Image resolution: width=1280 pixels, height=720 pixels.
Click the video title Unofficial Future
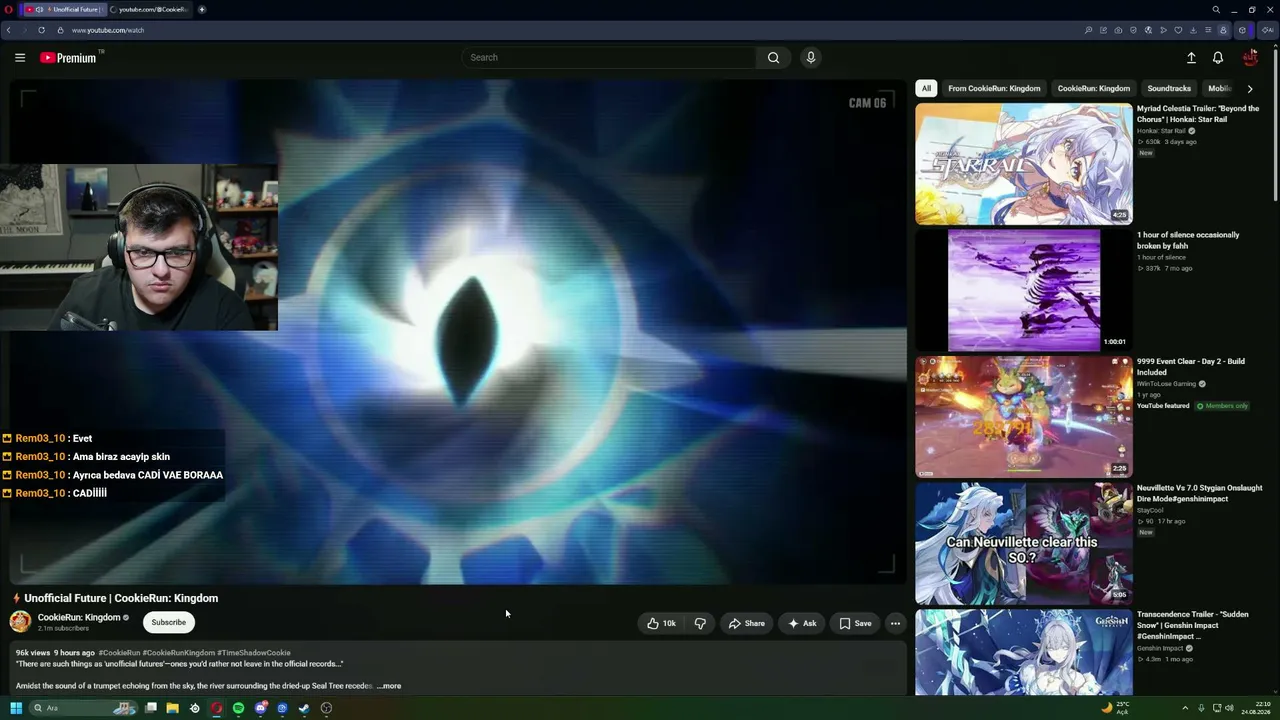[121, 598]
